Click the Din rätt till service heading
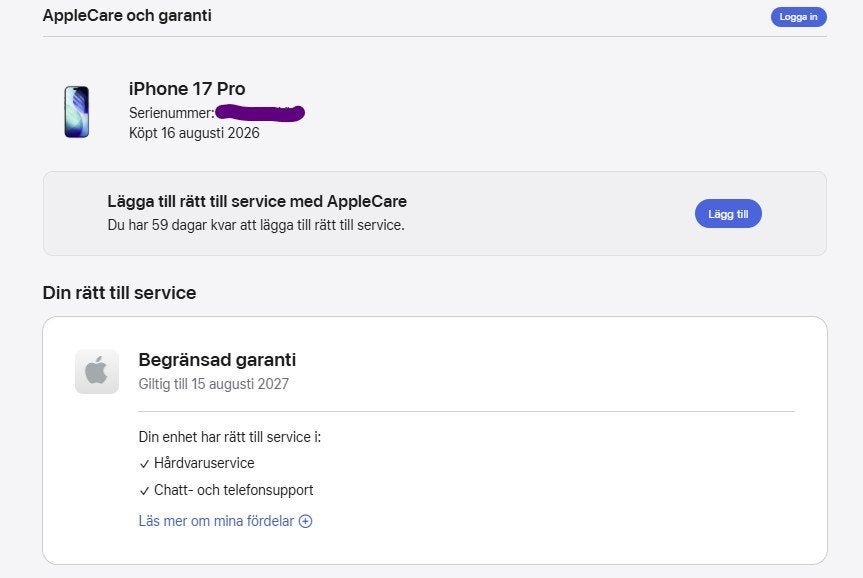This screenshot has width=863, height=578. 119,293
